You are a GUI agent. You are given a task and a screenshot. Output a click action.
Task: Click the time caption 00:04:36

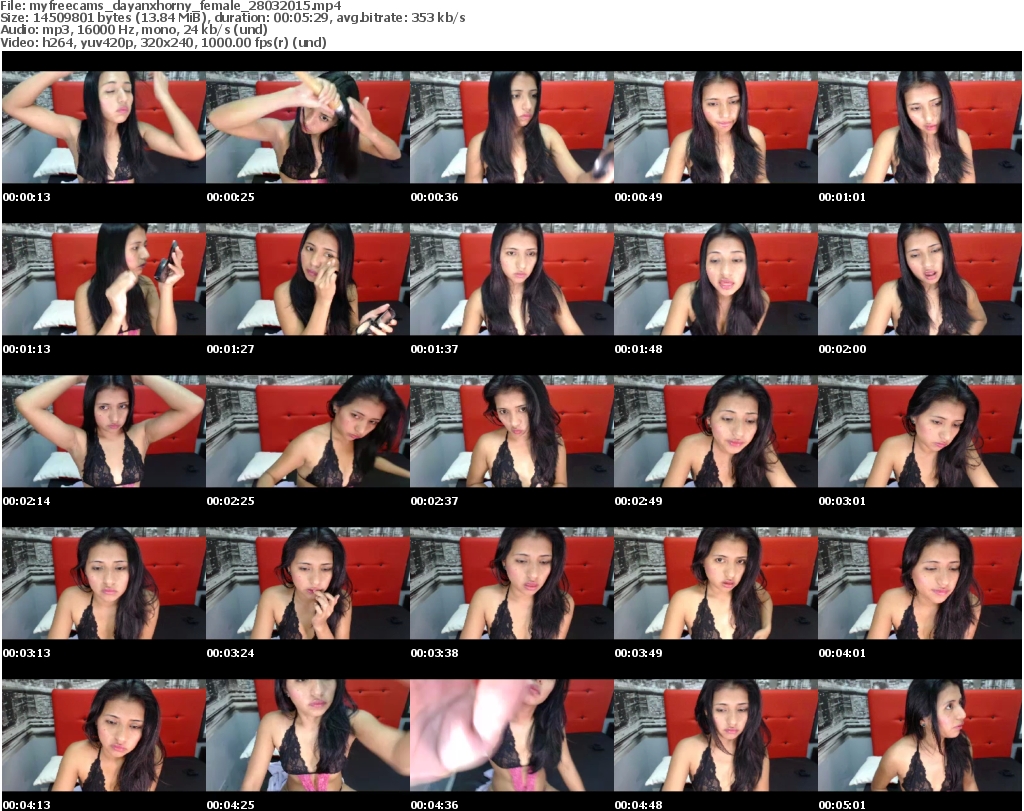coord(434,805)
